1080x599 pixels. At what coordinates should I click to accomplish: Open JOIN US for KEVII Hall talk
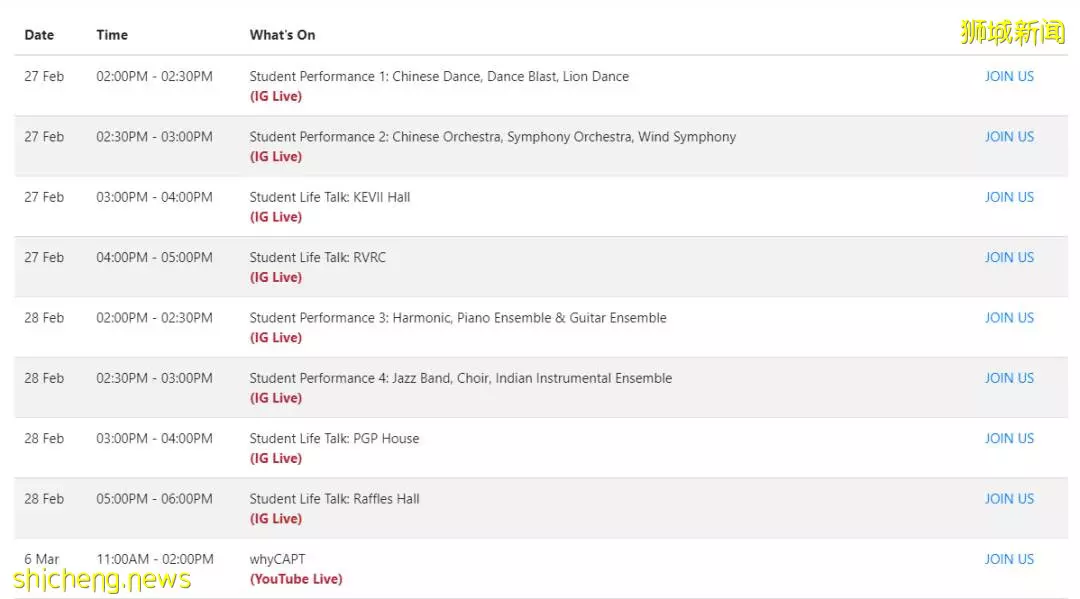pos(1009,197)
